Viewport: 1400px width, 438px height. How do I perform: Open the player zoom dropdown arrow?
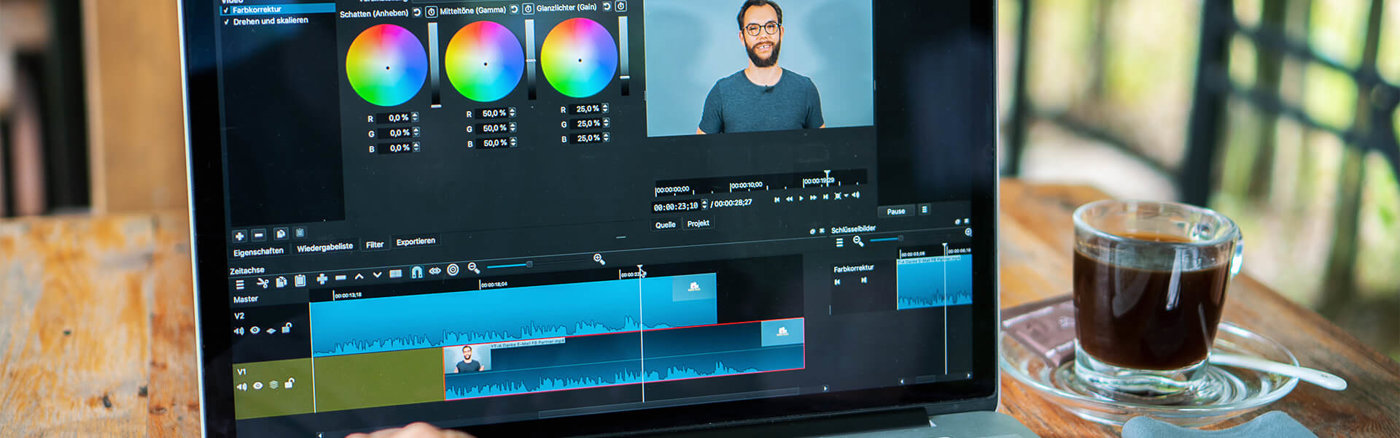846,195
